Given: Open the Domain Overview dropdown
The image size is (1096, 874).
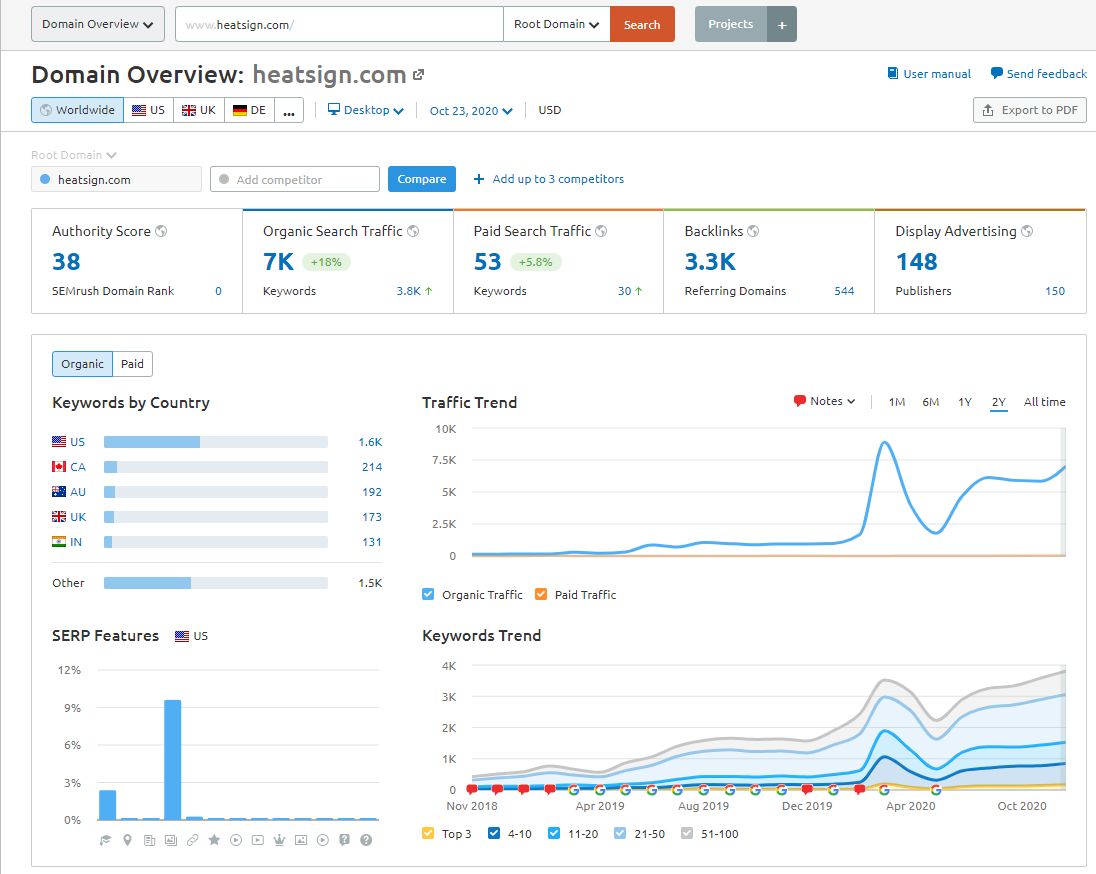Looking at the screenshot, I should (x=98, y=24).
